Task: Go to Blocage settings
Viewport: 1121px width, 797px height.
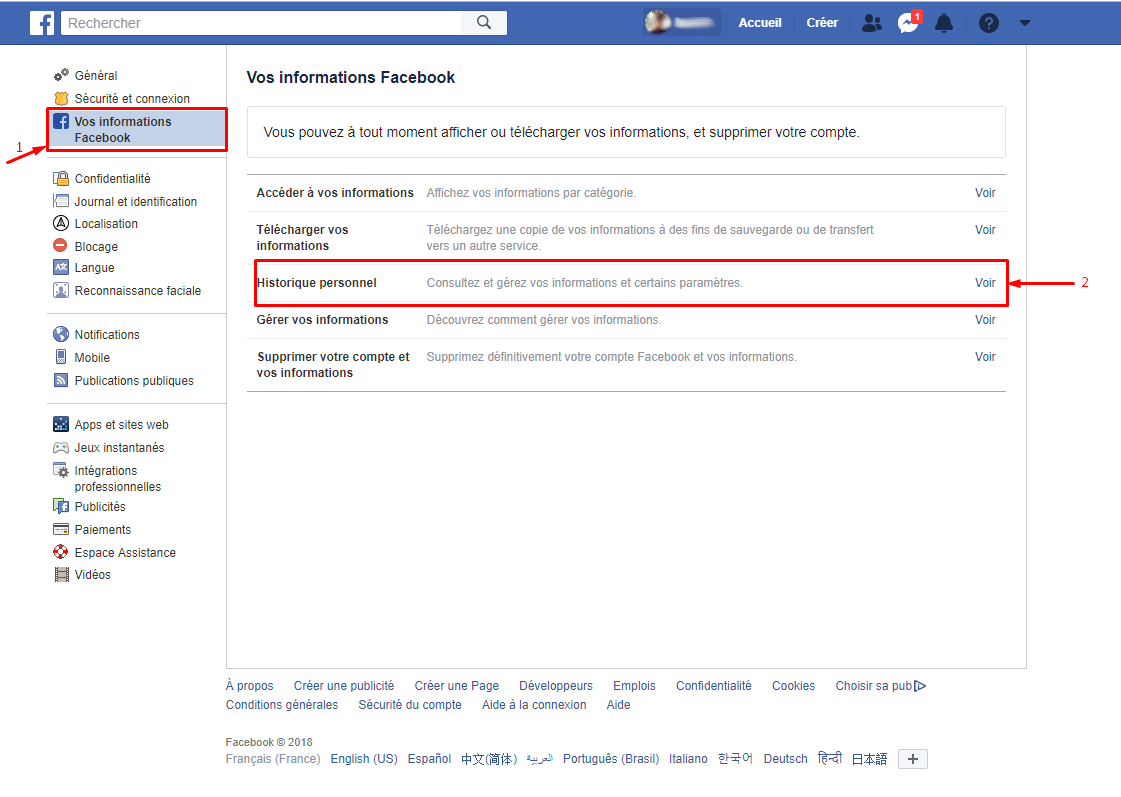Action: (x=96, y=247)
